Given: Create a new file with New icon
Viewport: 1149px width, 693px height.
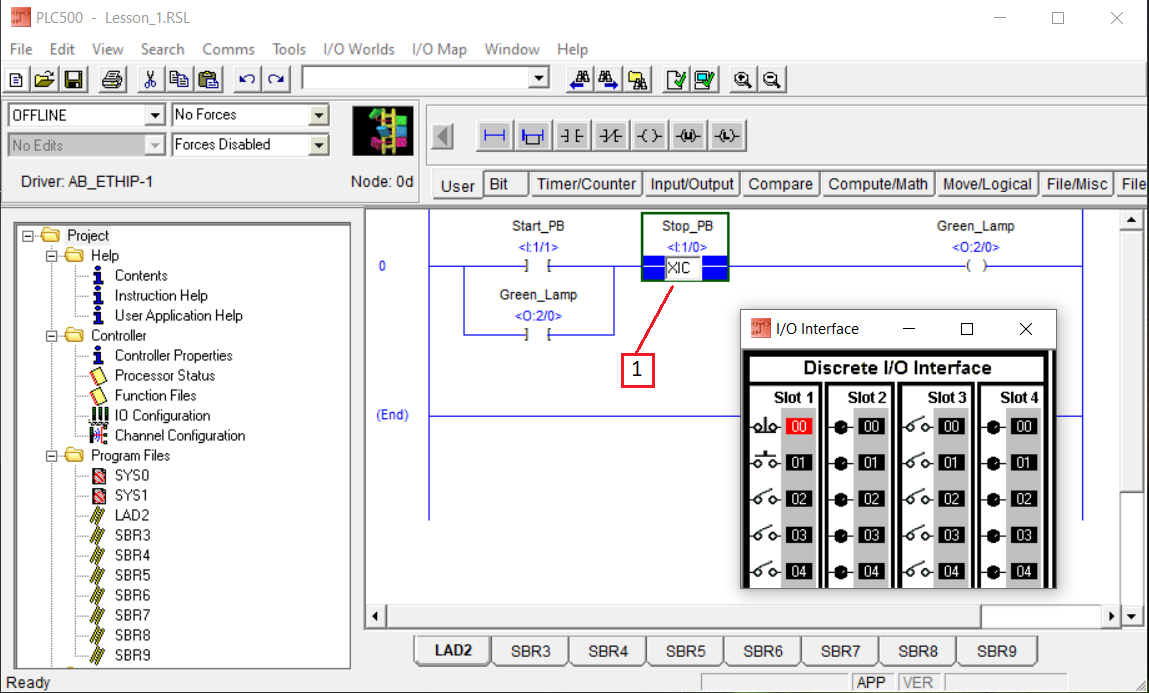Looking at the screenshot, I should click(x=16, y=79).
